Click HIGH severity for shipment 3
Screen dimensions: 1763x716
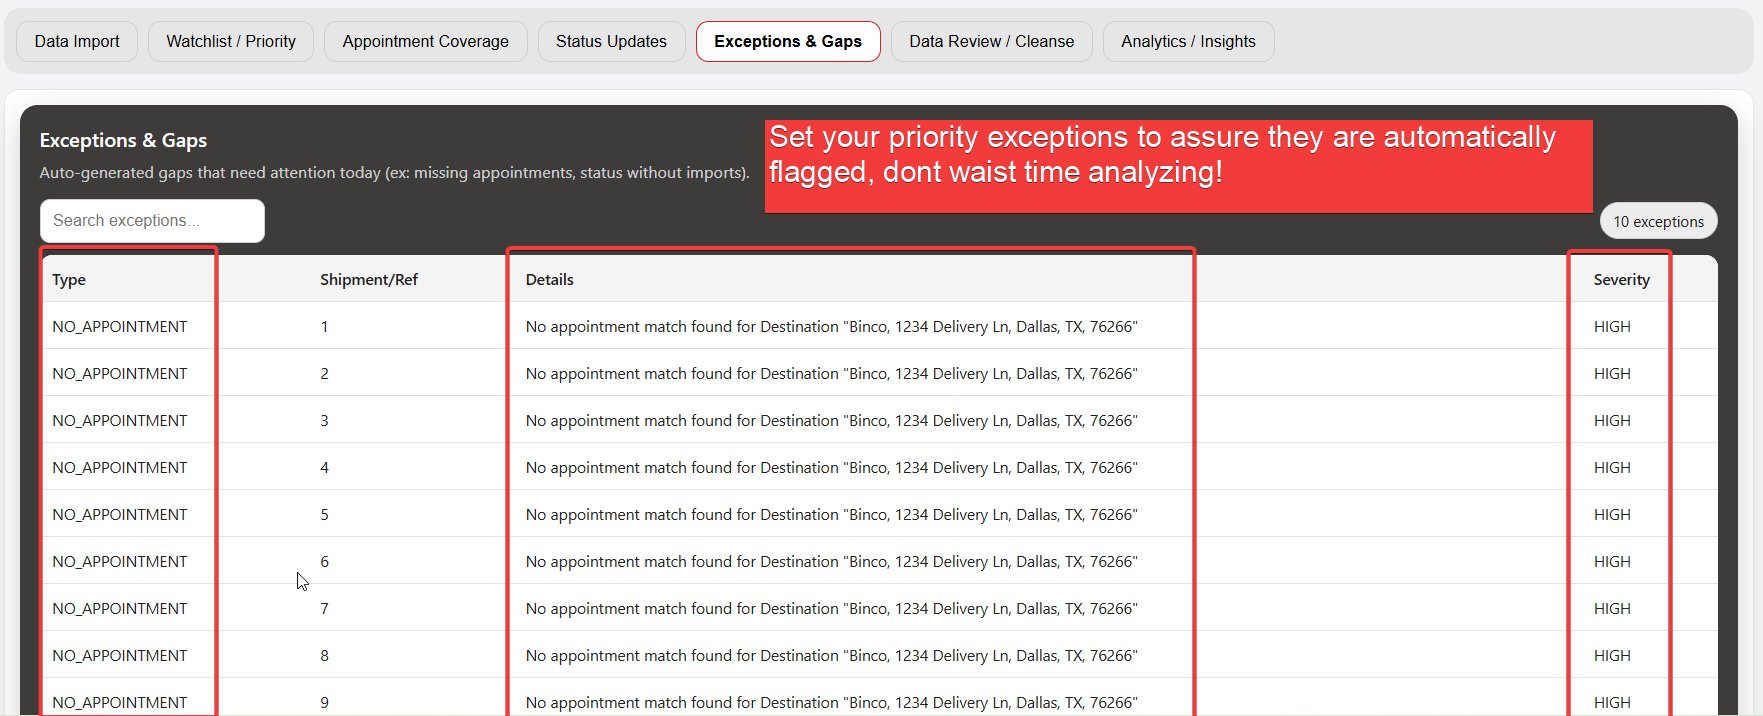tap(1612, 420)
